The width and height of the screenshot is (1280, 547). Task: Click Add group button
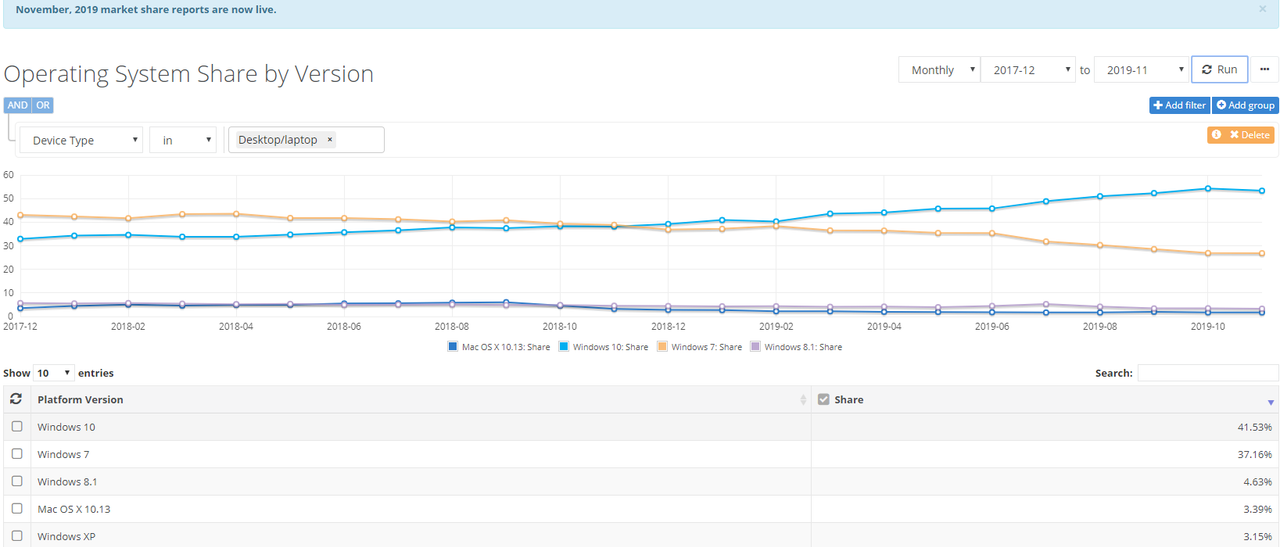[x=1245, y=105]
